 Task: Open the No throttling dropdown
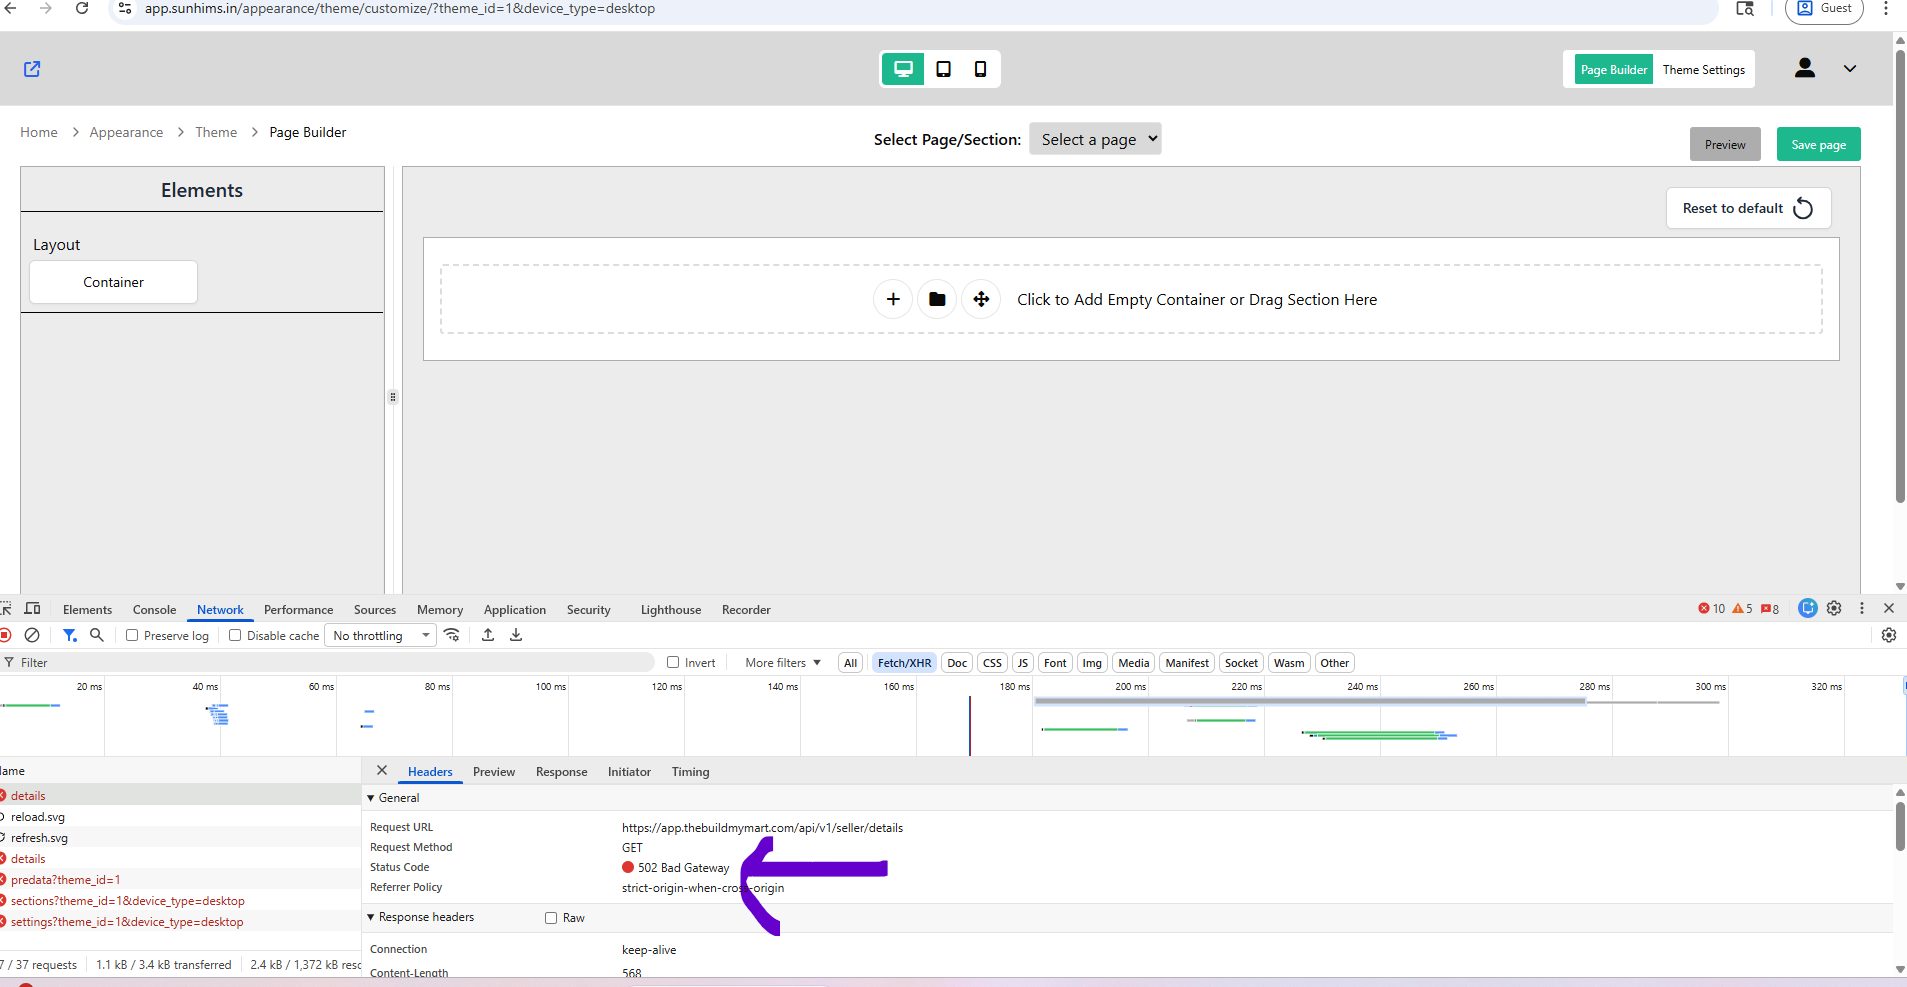click(380, 635)
